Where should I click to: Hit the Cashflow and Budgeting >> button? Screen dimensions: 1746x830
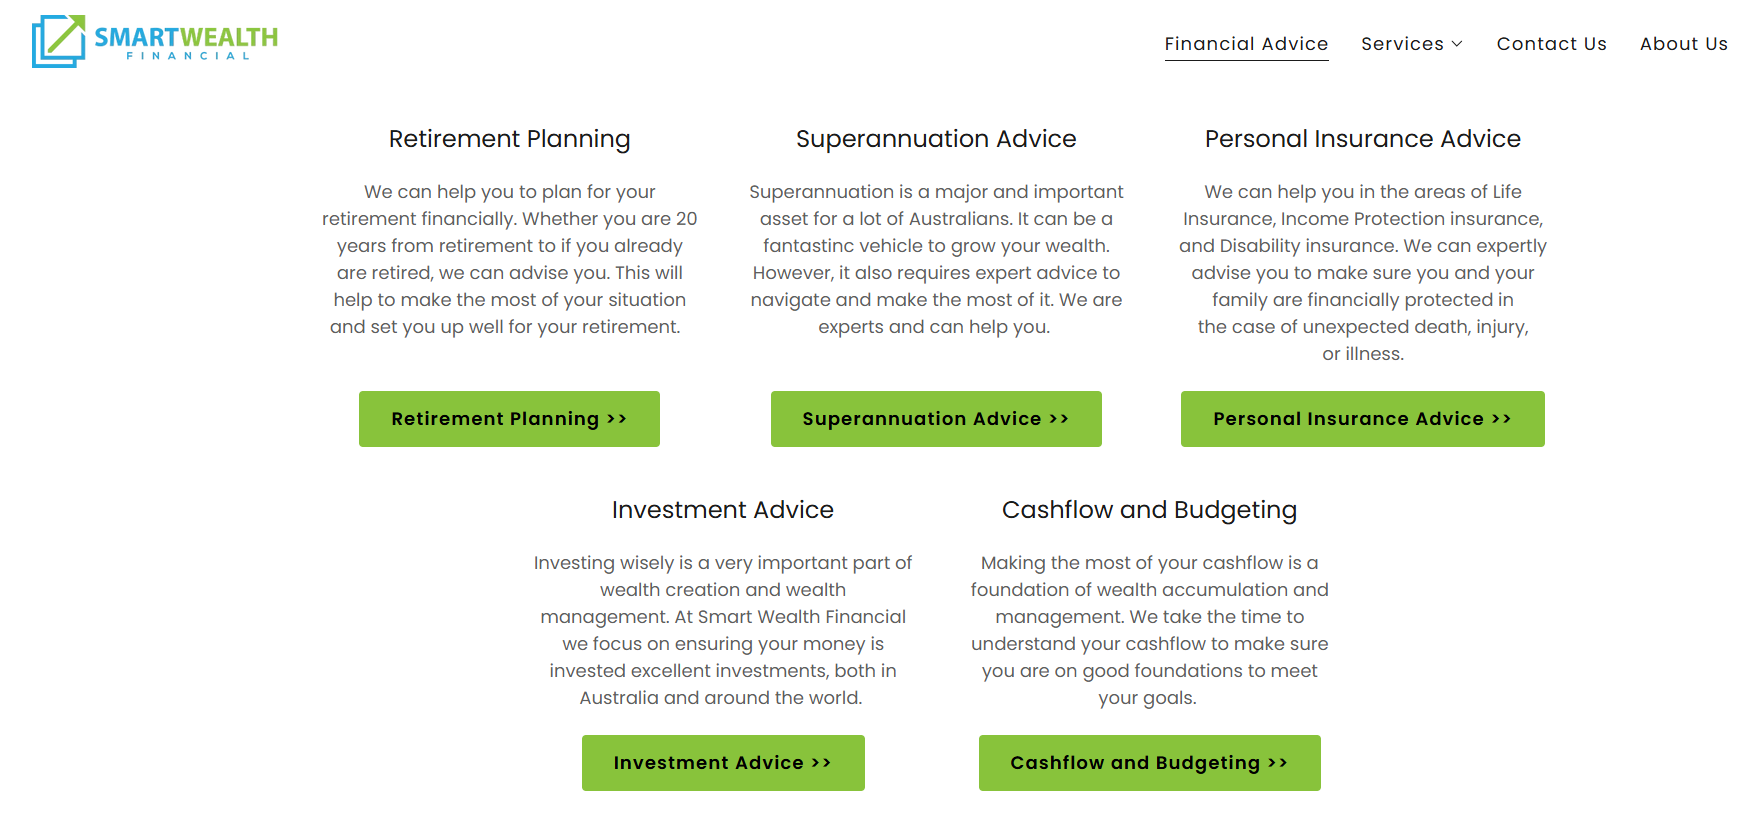tap(1149, 763)
